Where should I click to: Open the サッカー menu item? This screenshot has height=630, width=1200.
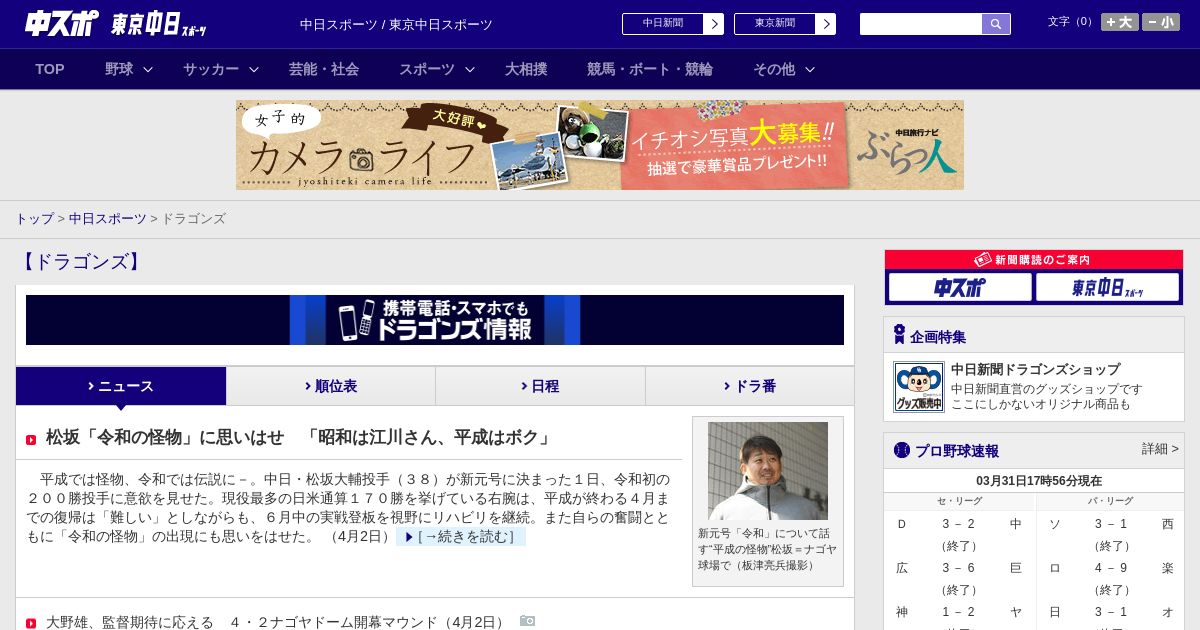[x=211, y=69]
